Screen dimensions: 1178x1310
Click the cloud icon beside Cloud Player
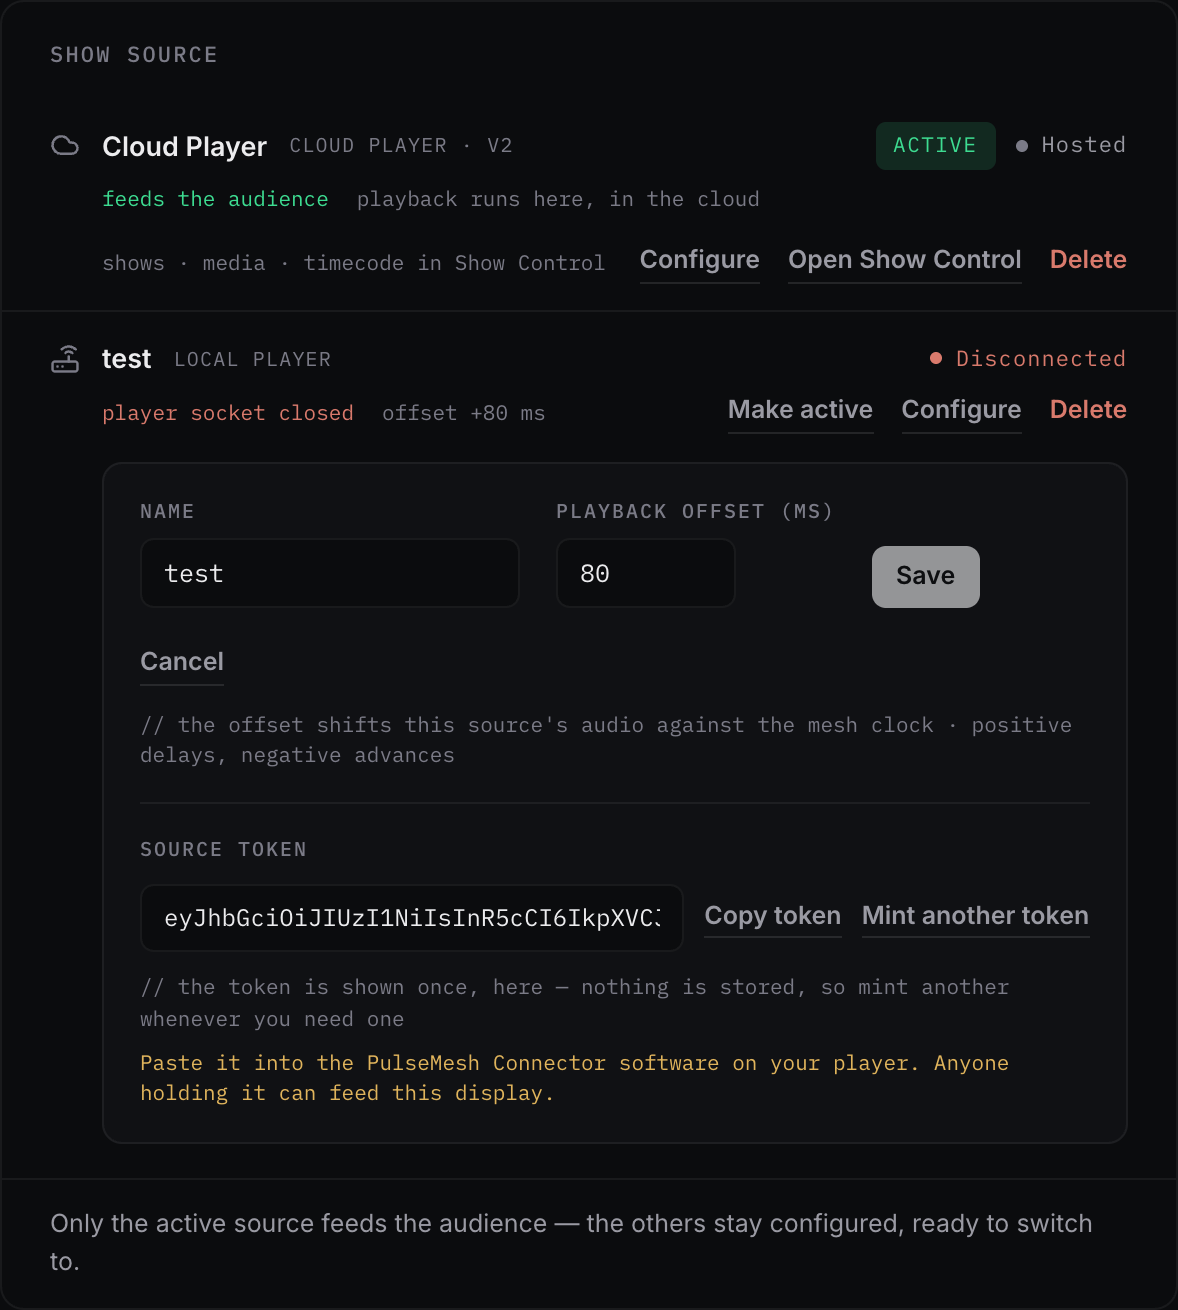65,146
